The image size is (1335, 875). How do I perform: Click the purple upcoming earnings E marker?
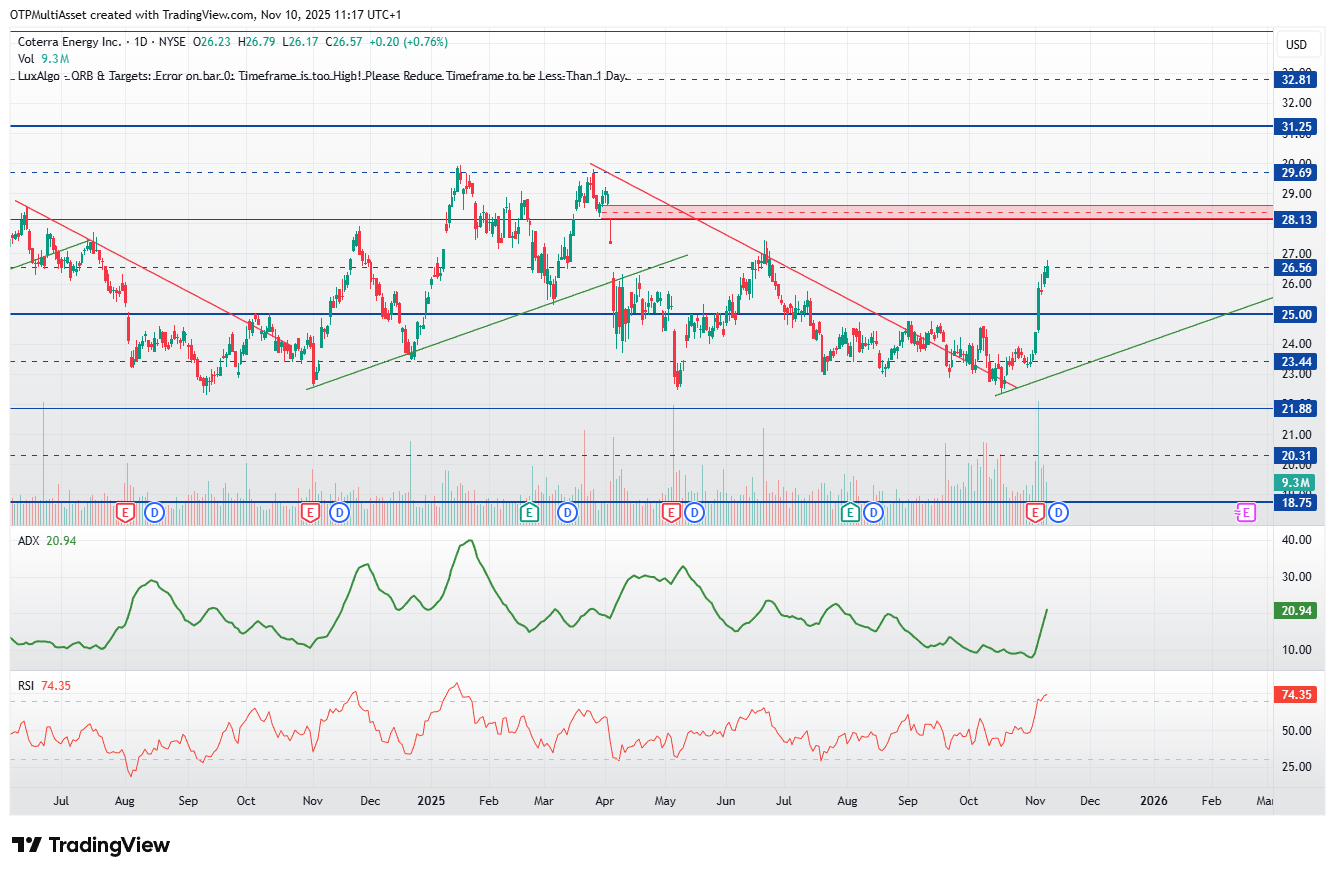pos(1245,513)
